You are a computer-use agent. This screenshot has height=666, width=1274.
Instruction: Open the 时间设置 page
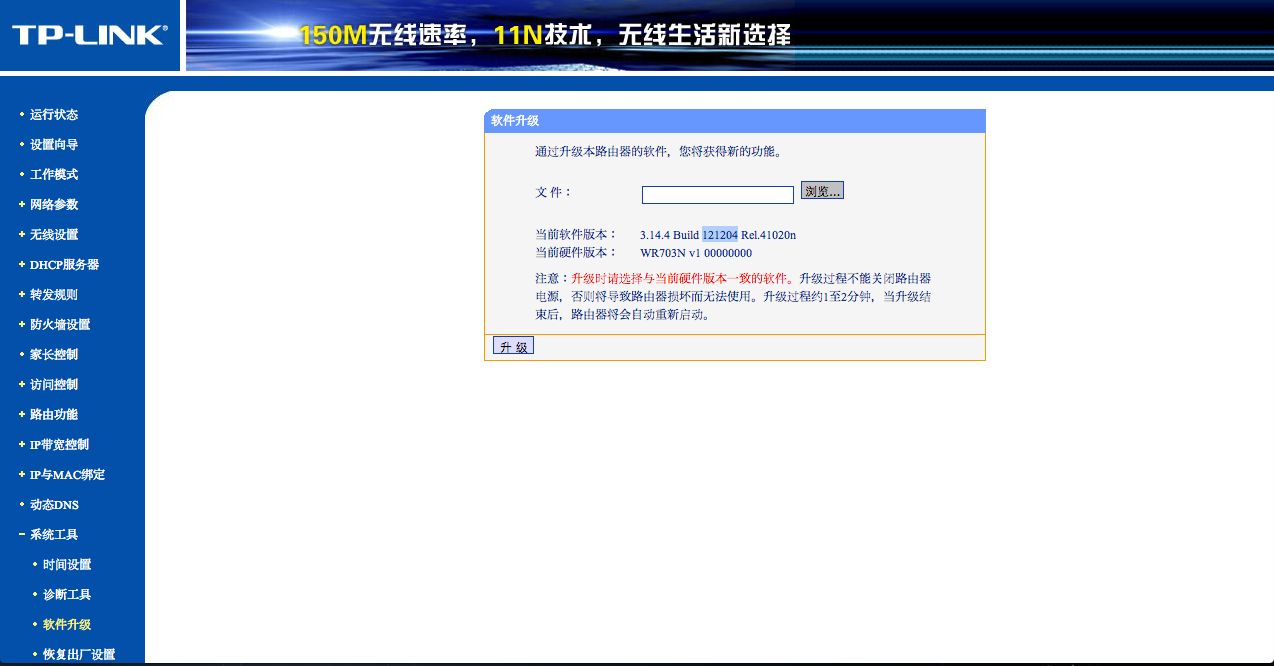[66, 564]
